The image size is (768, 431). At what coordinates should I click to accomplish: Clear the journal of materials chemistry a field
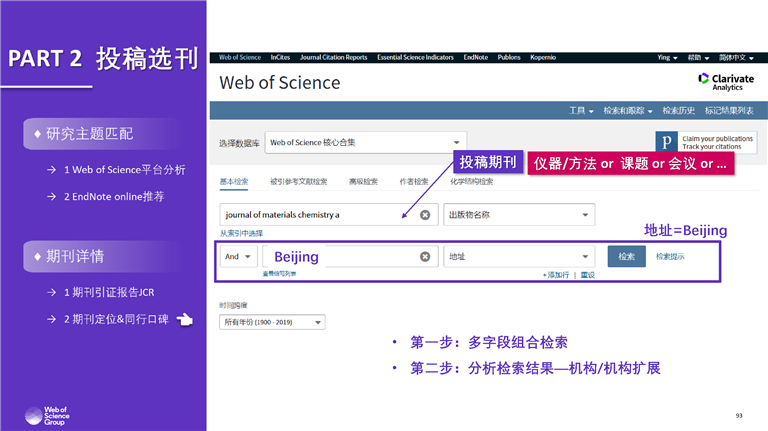(x=425, y=215)
